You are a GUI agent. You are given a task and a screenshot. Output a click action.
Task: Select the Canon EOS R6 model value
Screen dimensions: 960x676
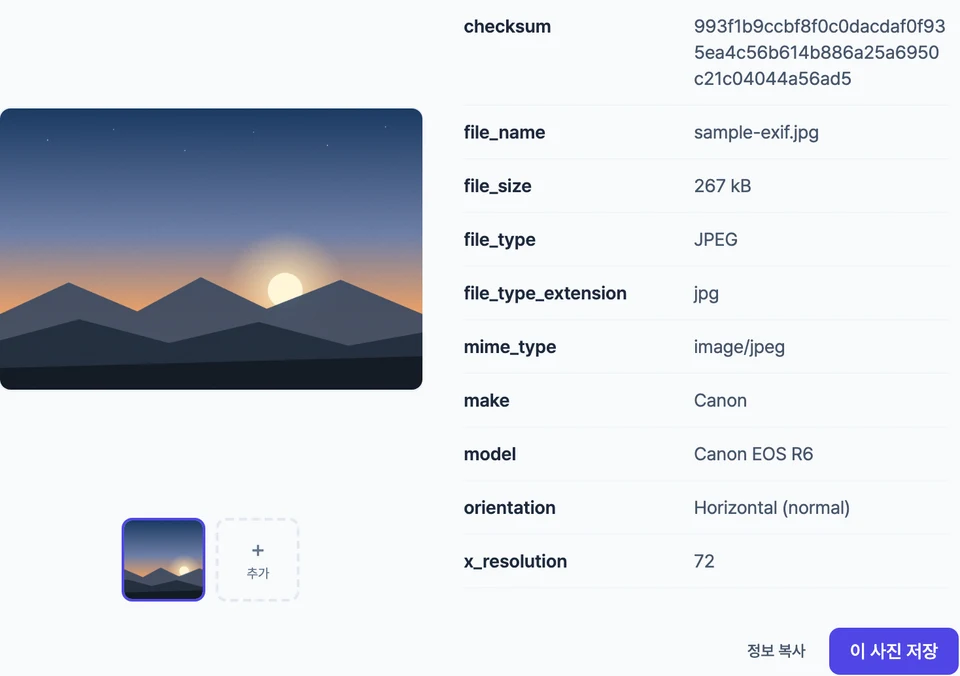click(753, 454)
